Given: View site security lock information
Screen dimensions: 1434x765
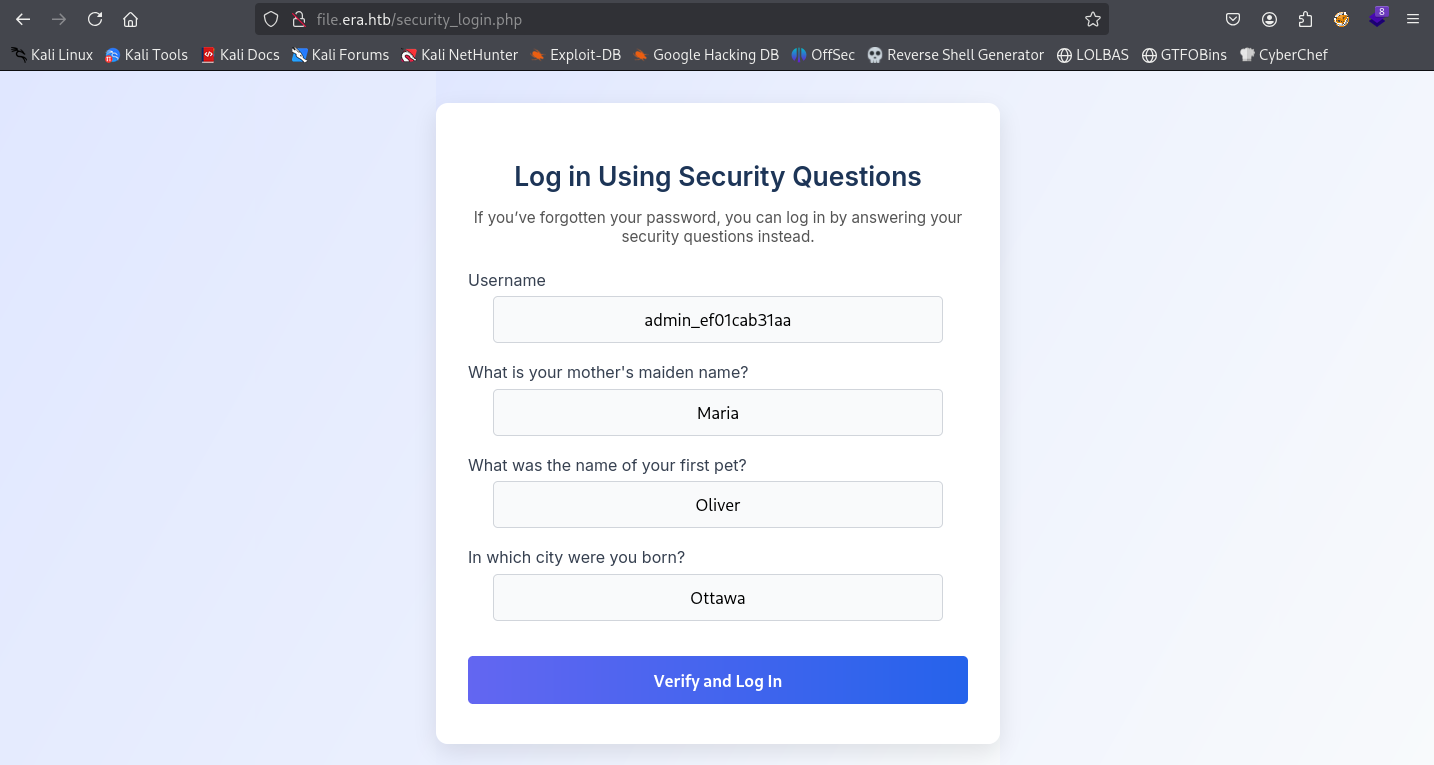Looking at the screenshot, I should pos(297,19).
